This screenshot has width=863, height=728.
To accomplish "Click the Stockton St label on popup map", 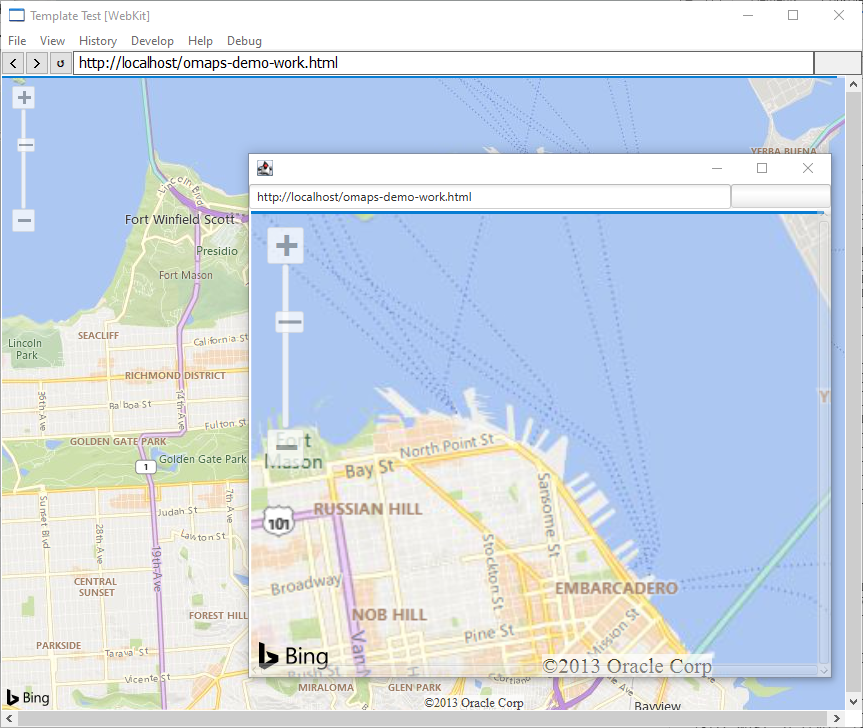I will point(493,573).
